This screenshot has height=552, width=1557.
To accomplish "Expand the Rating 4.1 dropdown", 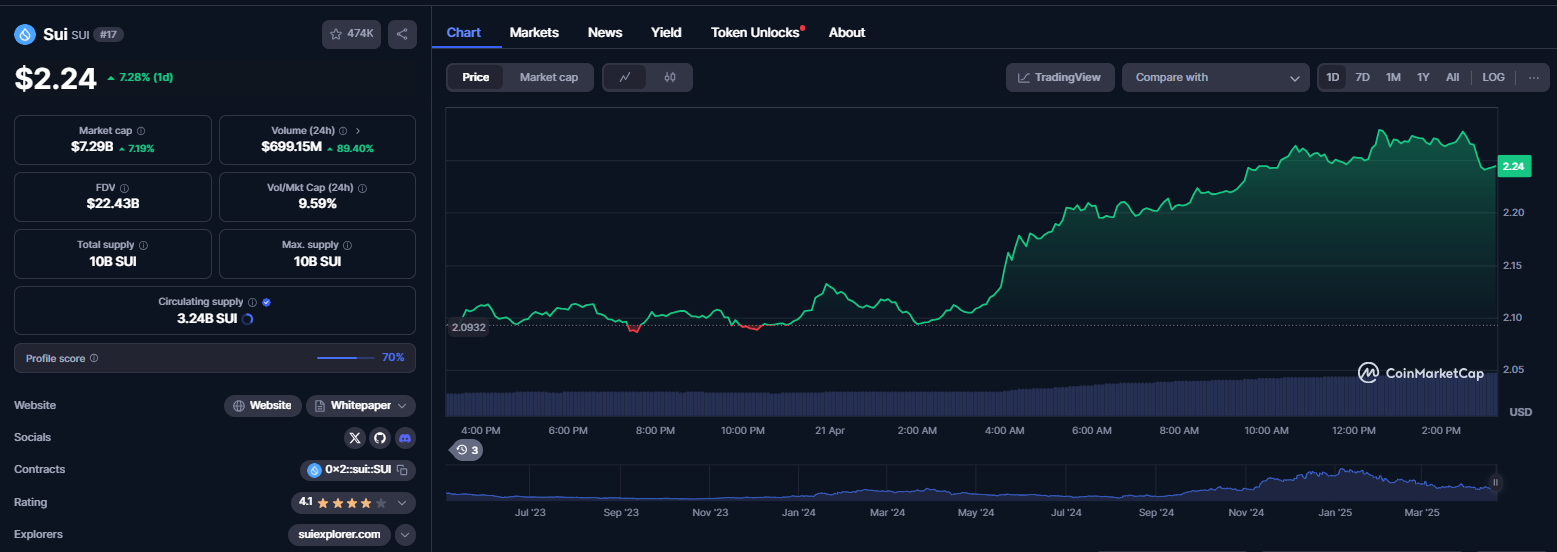I will [x=352, y=502].
